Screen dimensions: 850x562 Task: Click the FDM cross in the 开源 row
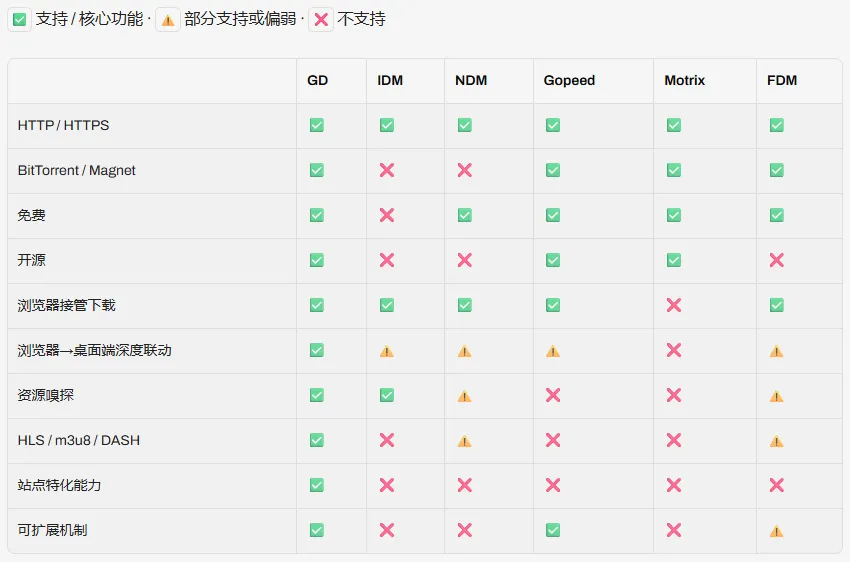click(777, 260)
